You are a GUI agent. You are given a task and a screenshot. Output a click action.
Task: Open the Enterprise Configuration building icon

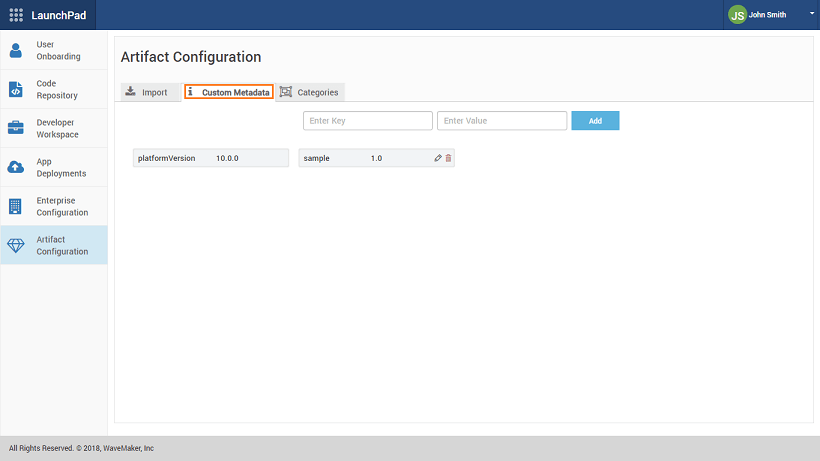tap(16, 206)
